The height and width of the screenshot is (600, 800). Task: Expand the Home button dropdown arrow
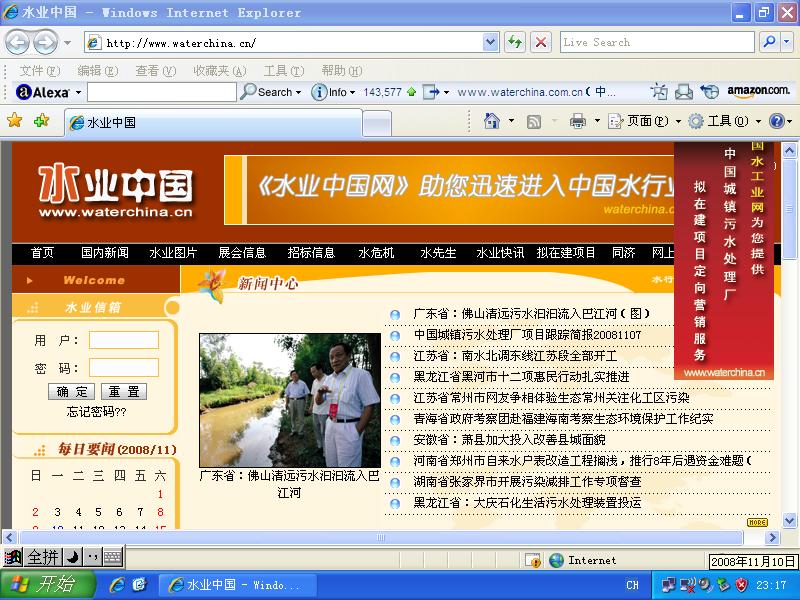(511, 121)
